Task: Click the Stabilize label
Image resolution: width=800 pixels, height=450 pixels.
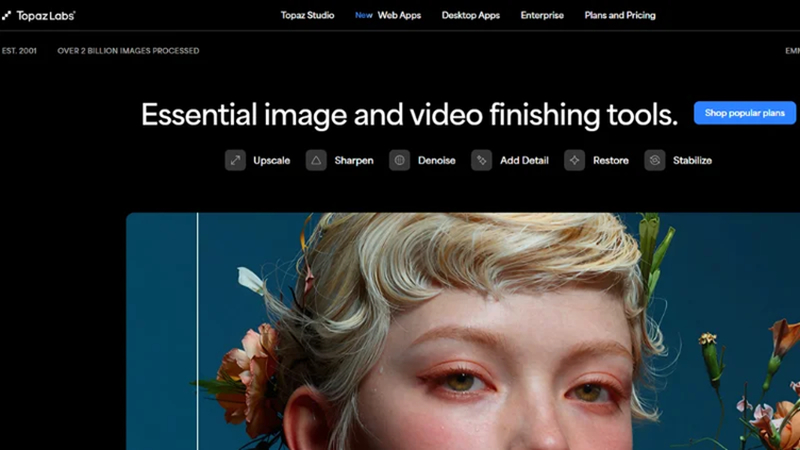Action: coord(692,161)
